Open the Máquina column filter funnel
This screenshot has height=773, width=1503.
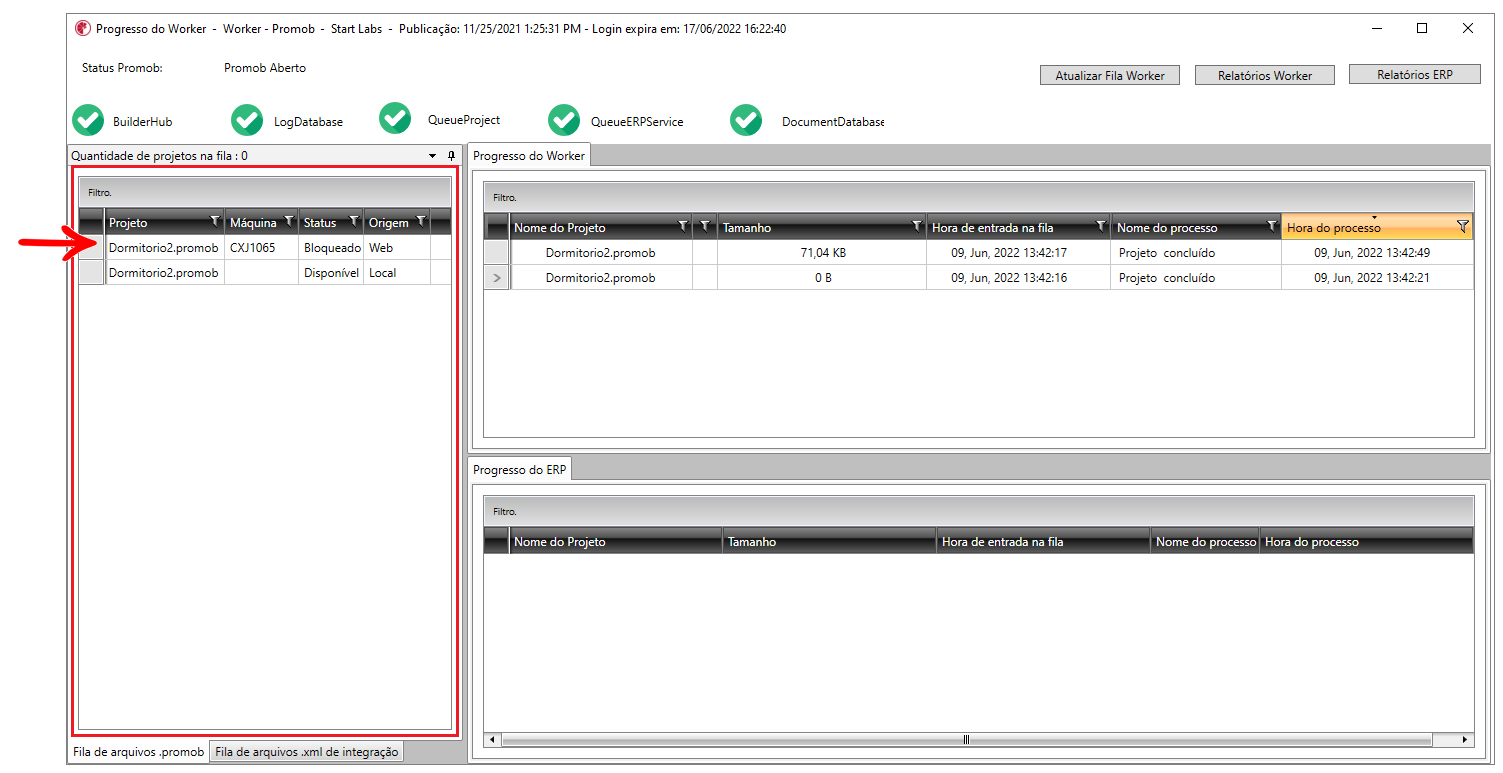coord(289,221)
